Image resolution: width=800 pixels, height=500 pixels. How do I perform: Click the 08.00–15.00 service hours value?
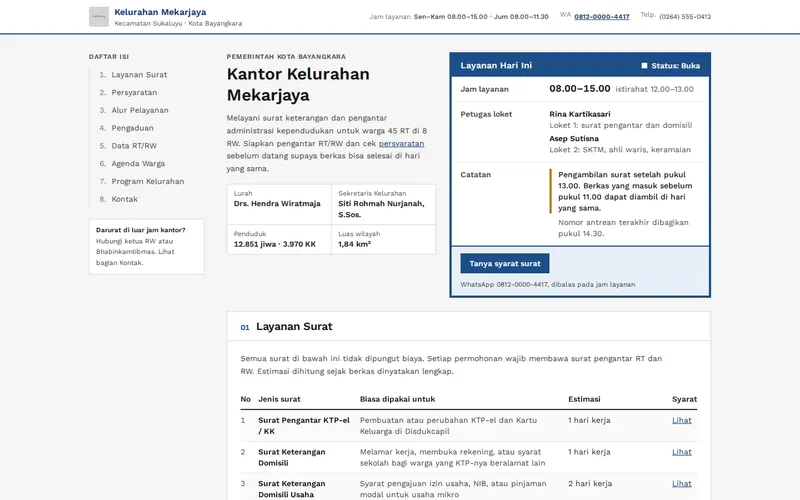tap(580, 88)
